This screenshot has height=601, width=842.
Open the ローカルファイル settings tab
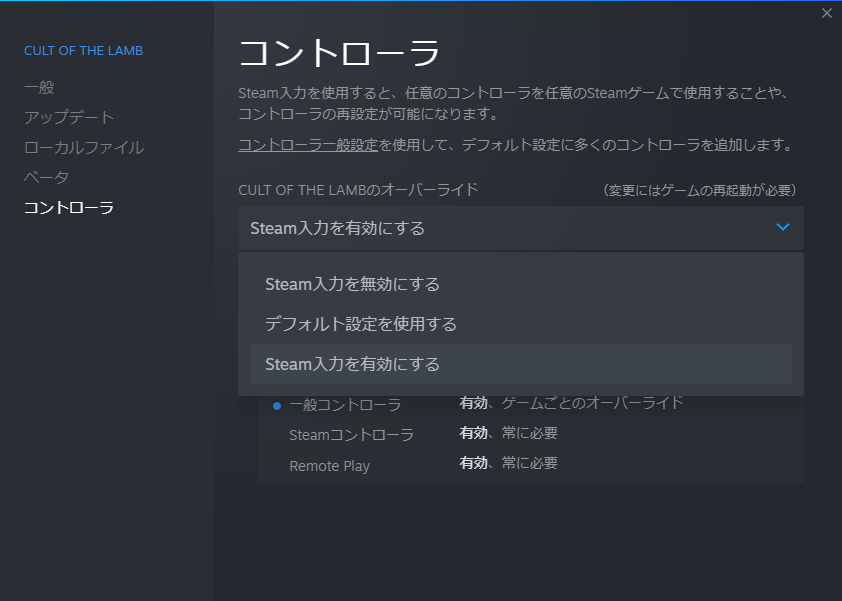click(x=84, y=147)
